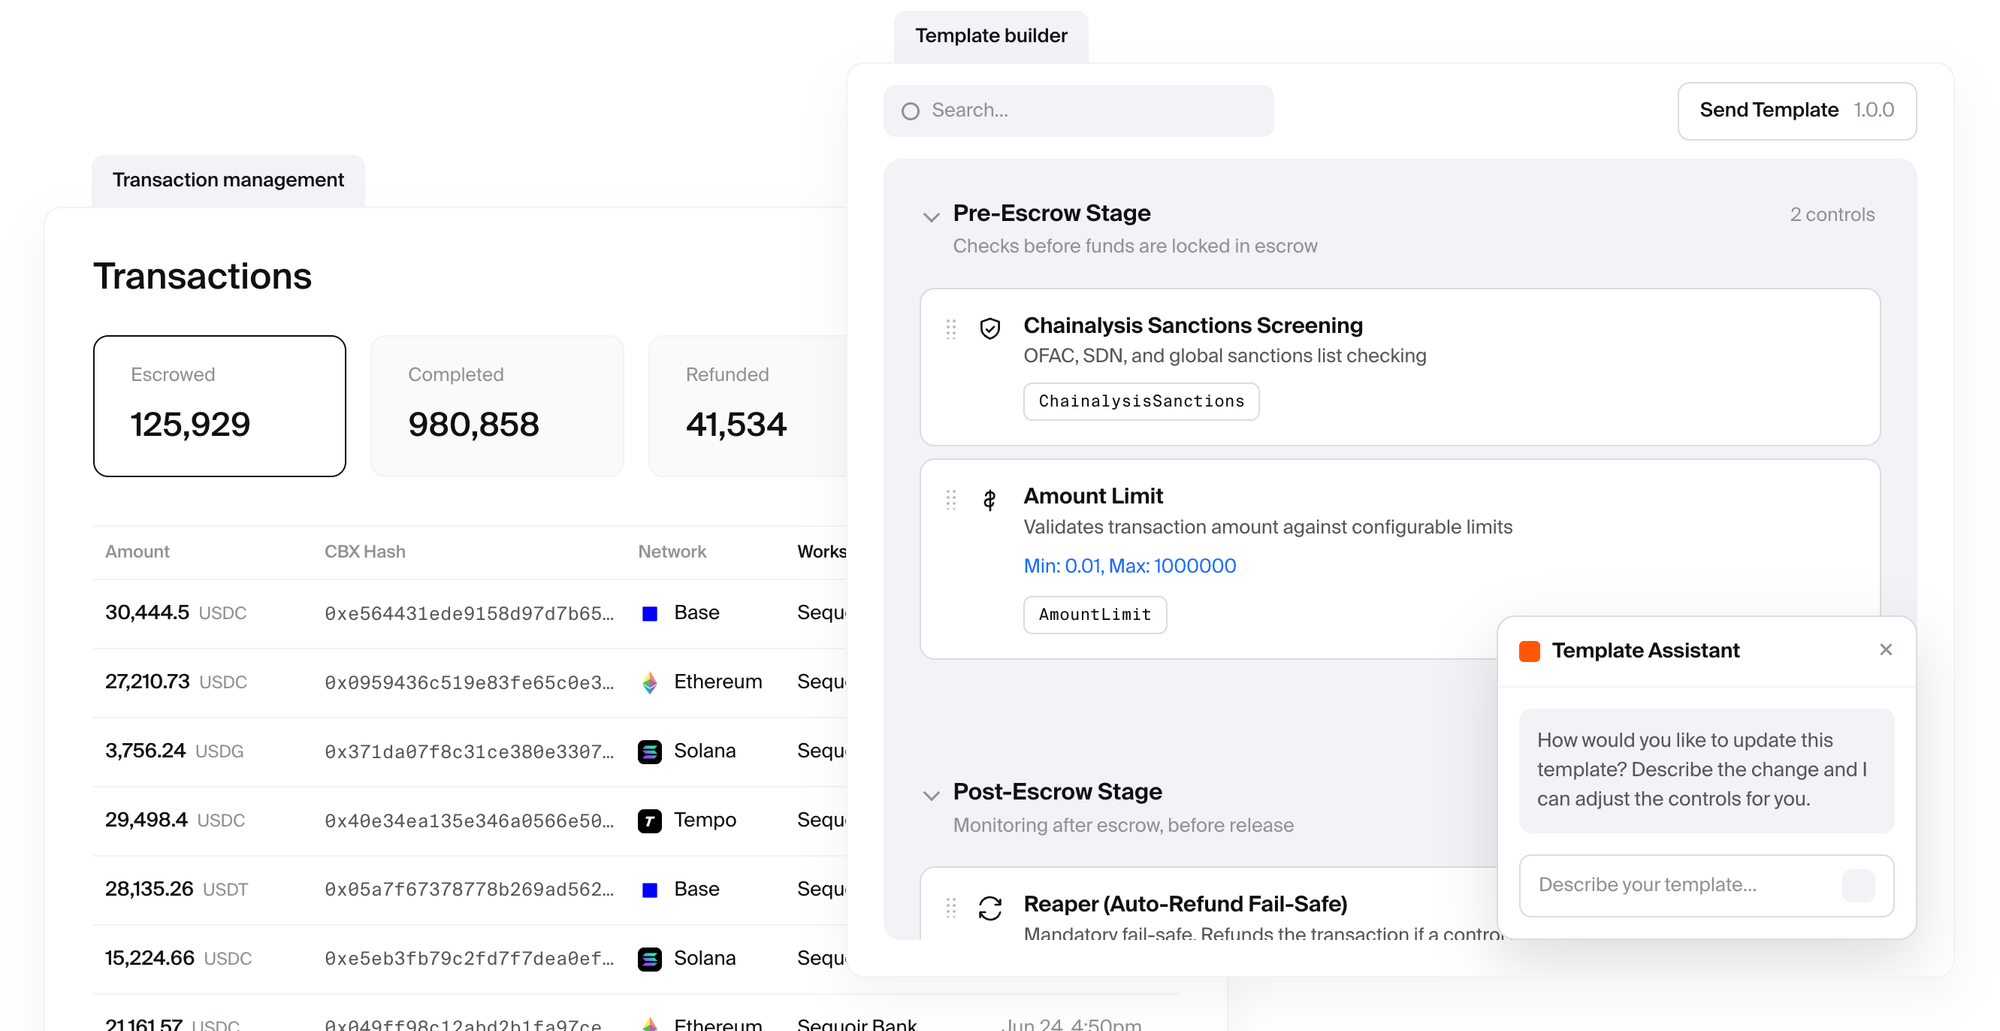Click hash 0x40e34ea135e346a0566e50...
The image size is (2000, 1031).
coord(469,821)
